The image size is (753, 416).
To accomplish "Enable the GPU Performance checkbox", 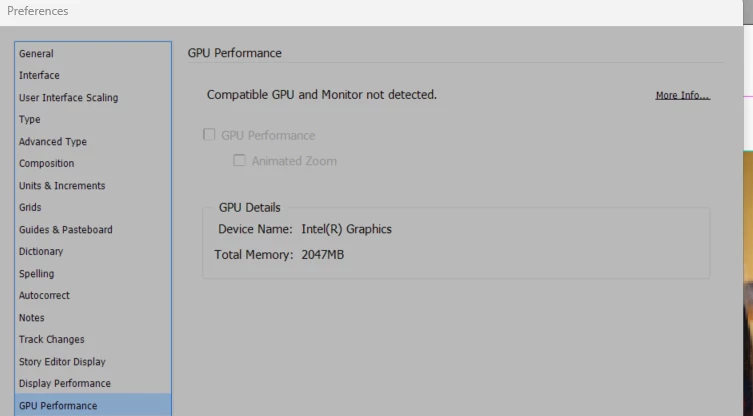I will coord(209,135).
